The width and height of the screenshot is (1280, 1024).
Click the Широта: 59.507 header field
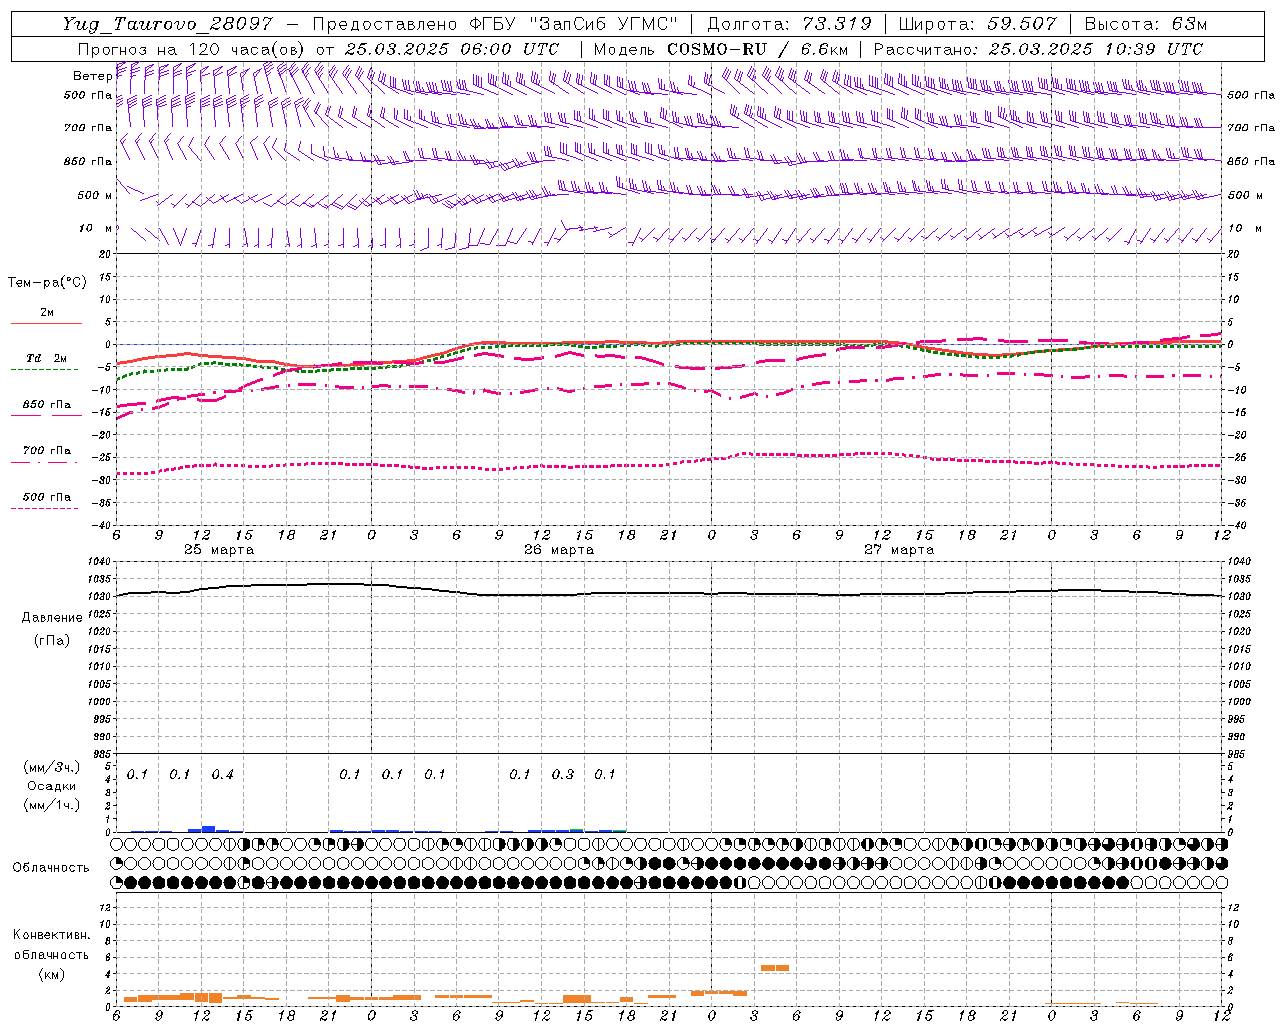tap(977, 24)
